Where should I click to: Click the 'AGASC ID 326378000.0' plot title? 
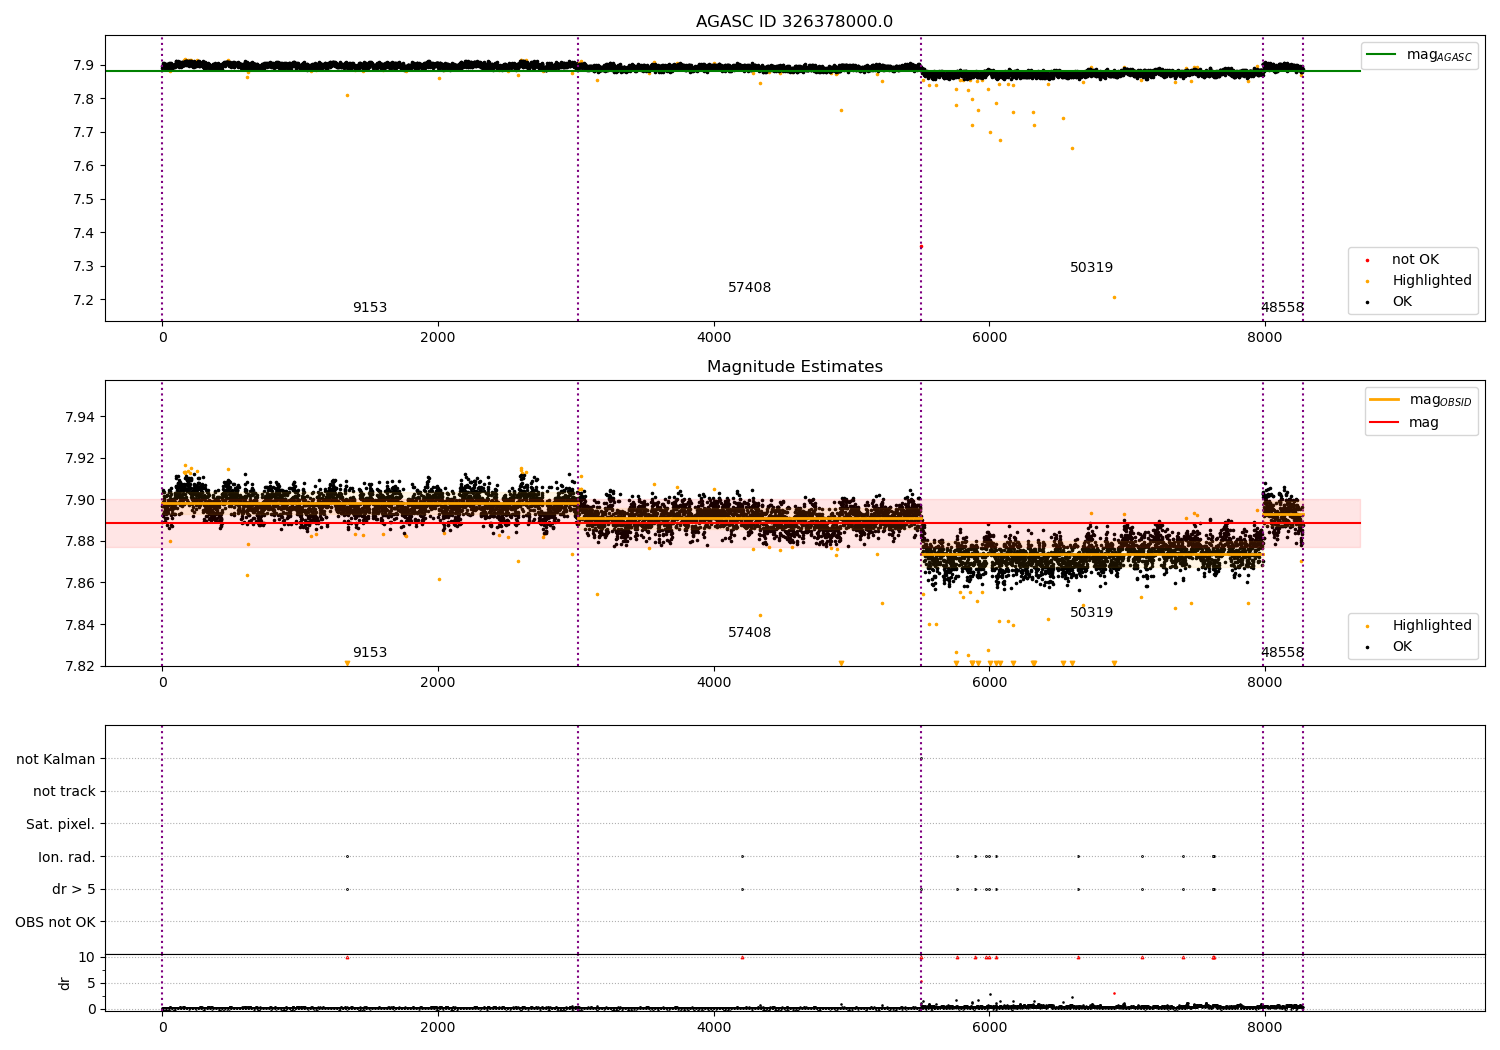click(794, 22)
